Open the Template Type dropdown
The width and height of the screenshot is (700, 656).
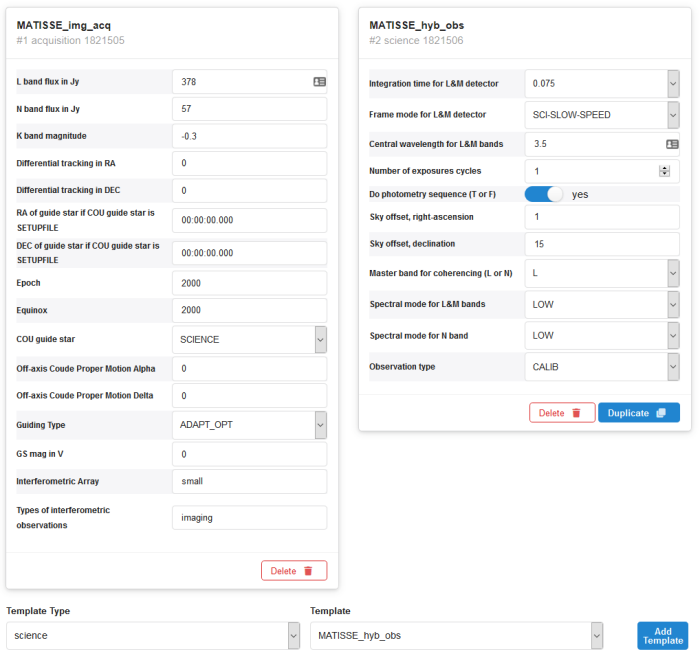(153, 635)
